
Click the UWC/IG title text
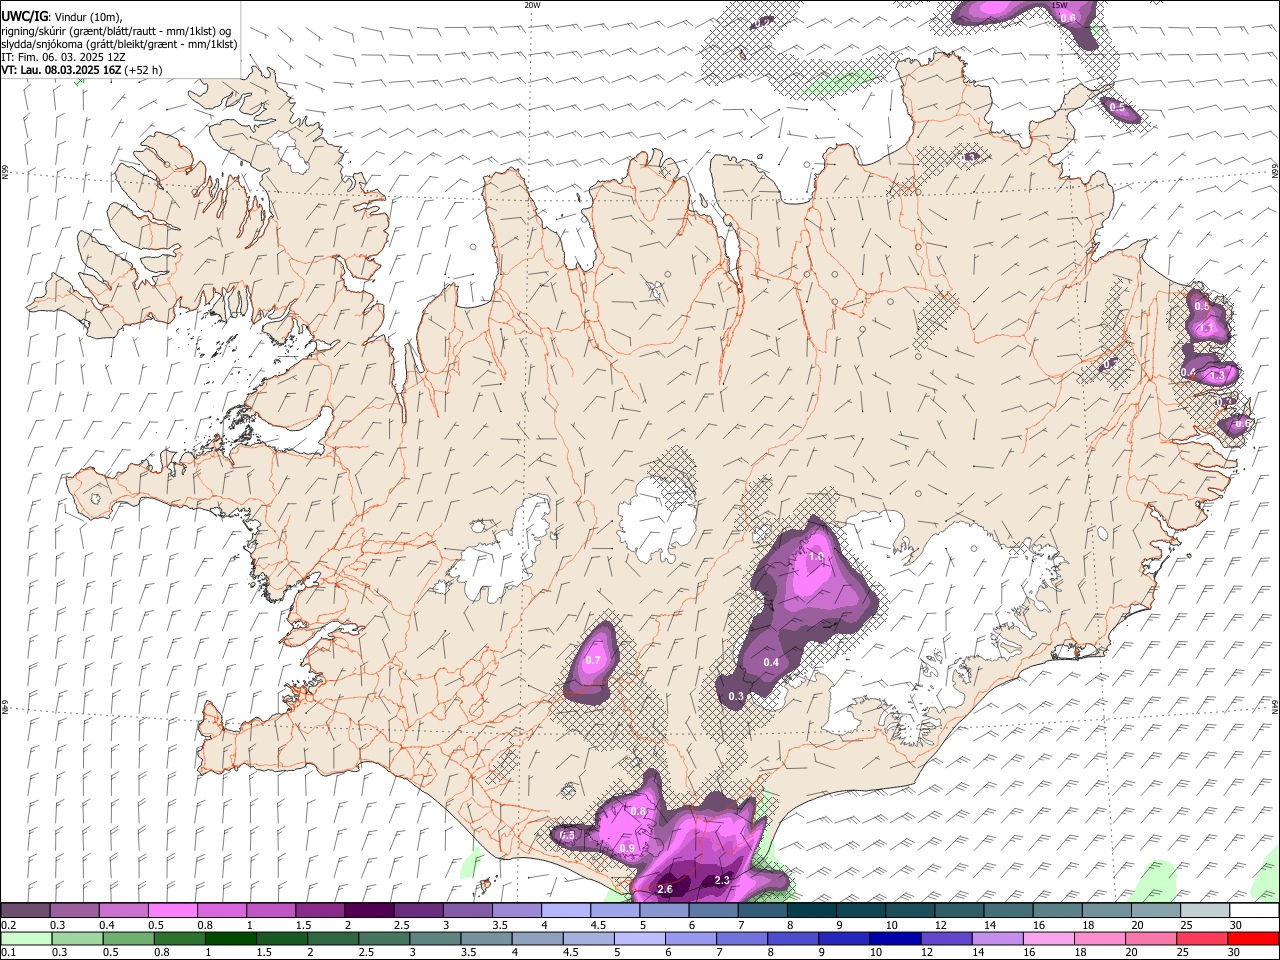click(24, 16)
